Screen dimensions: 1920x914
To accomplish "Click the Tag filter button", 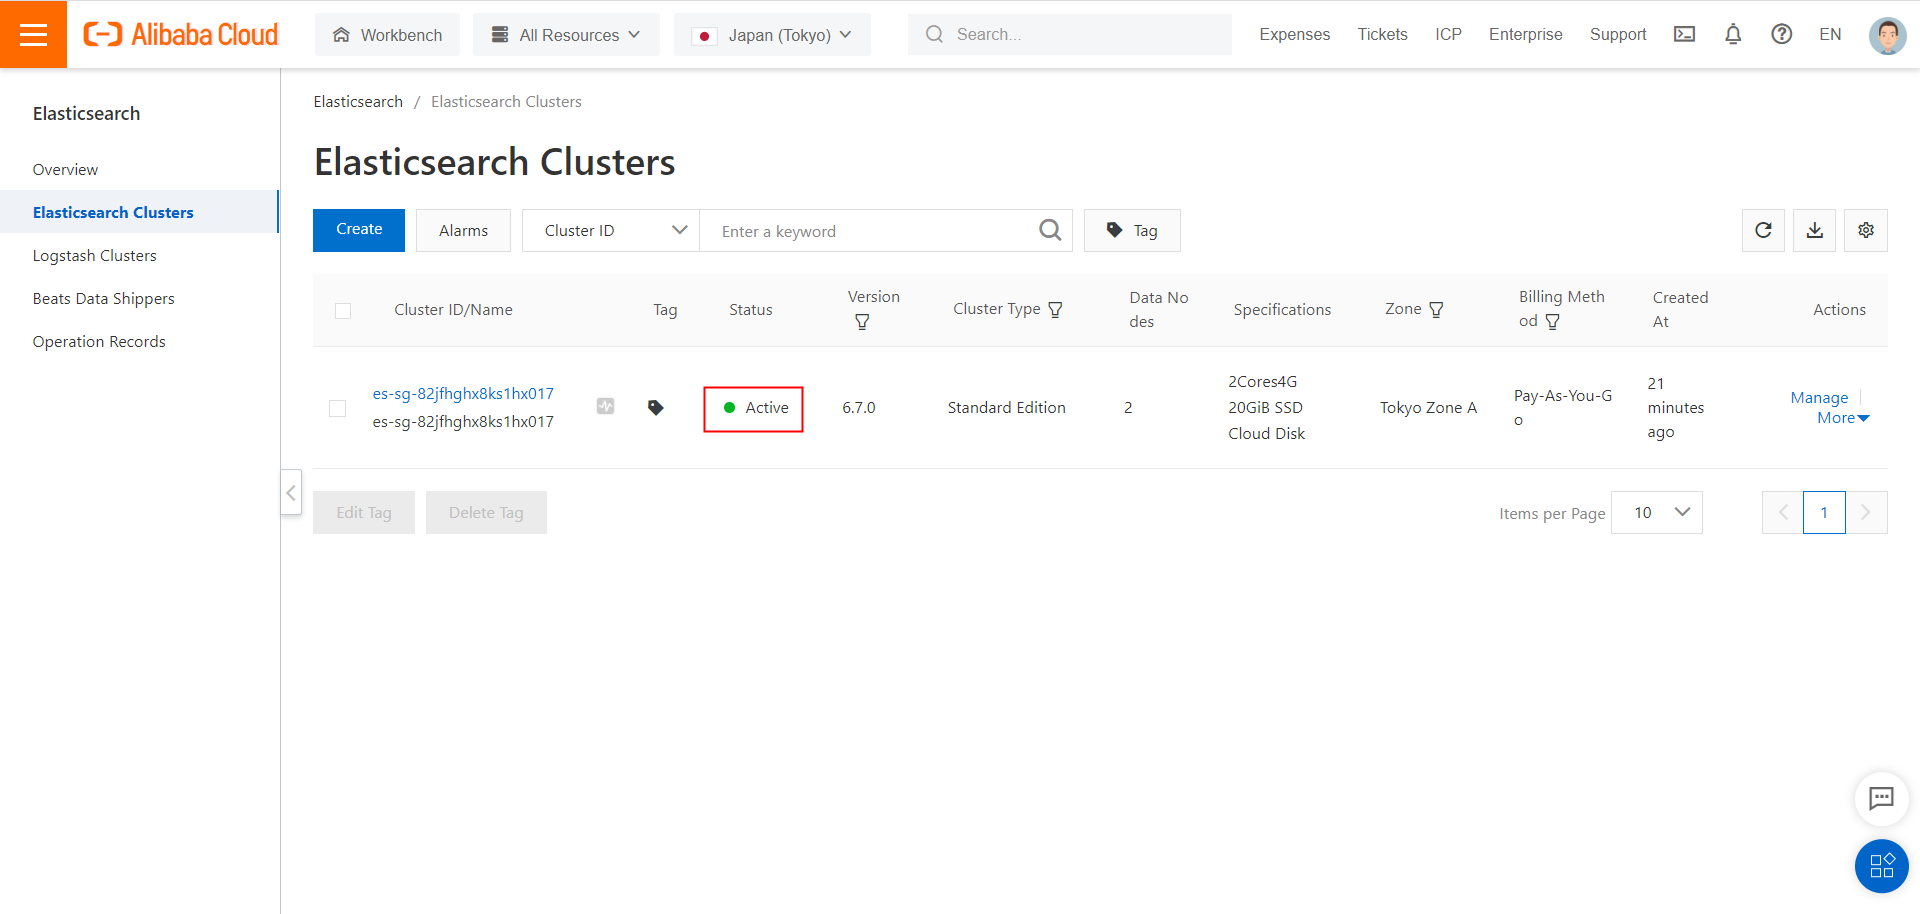I will point(1132,230).
